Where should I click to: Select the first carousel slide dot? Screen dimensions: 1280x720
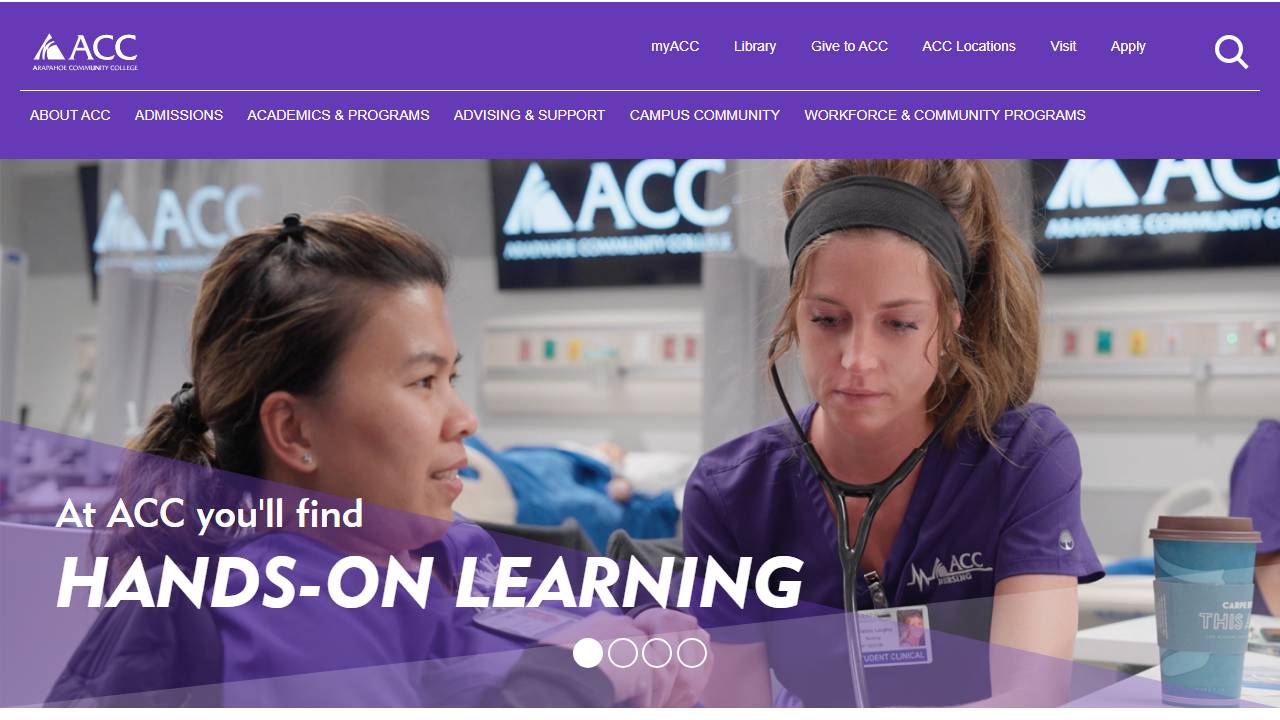(x=588, y=653)
